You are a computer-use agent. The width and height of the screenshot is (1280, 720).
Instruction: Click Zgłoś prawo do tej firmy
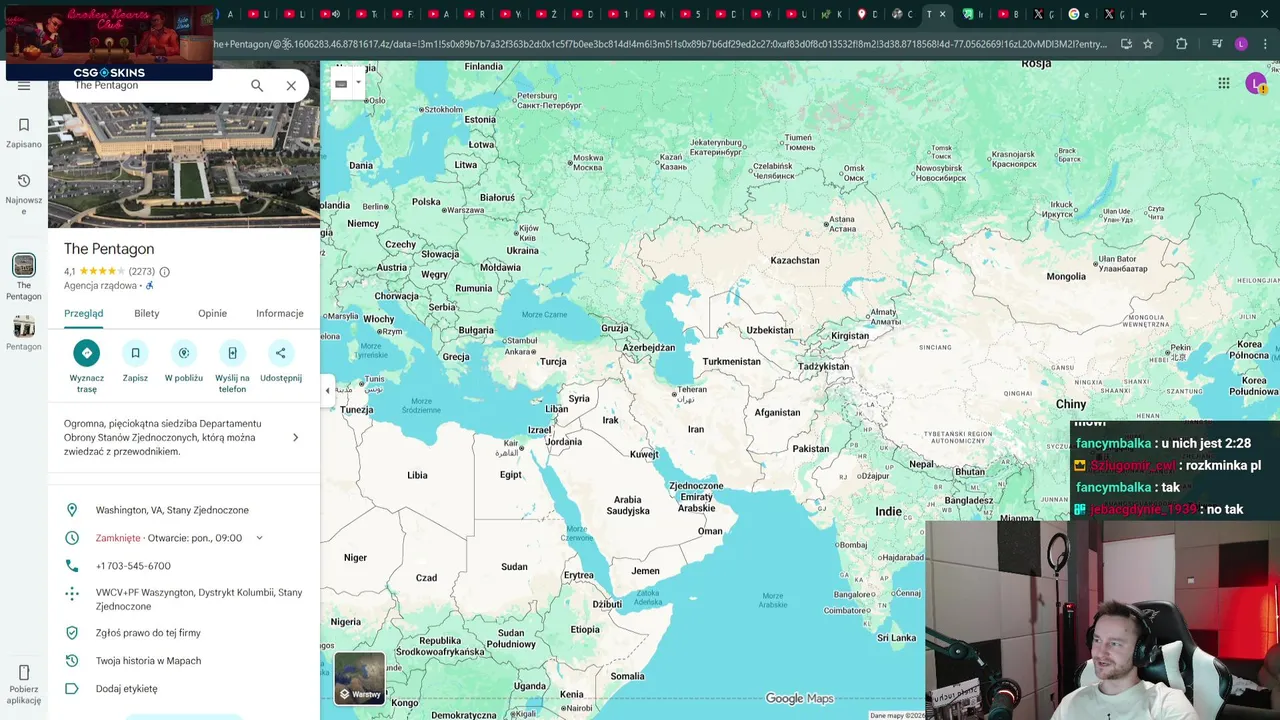[148, 633]
